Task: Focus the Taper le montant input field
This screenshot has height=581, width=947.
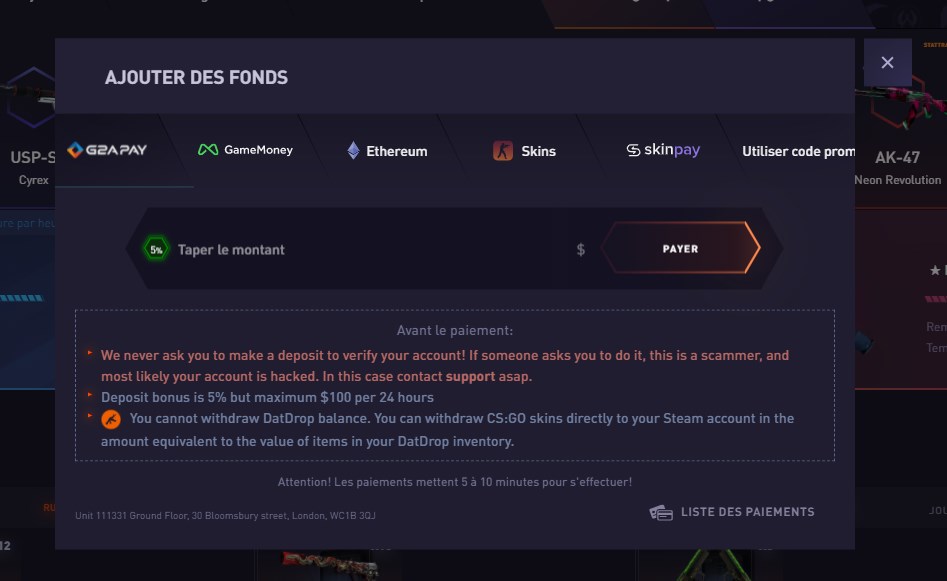Action: click(370, 249)
